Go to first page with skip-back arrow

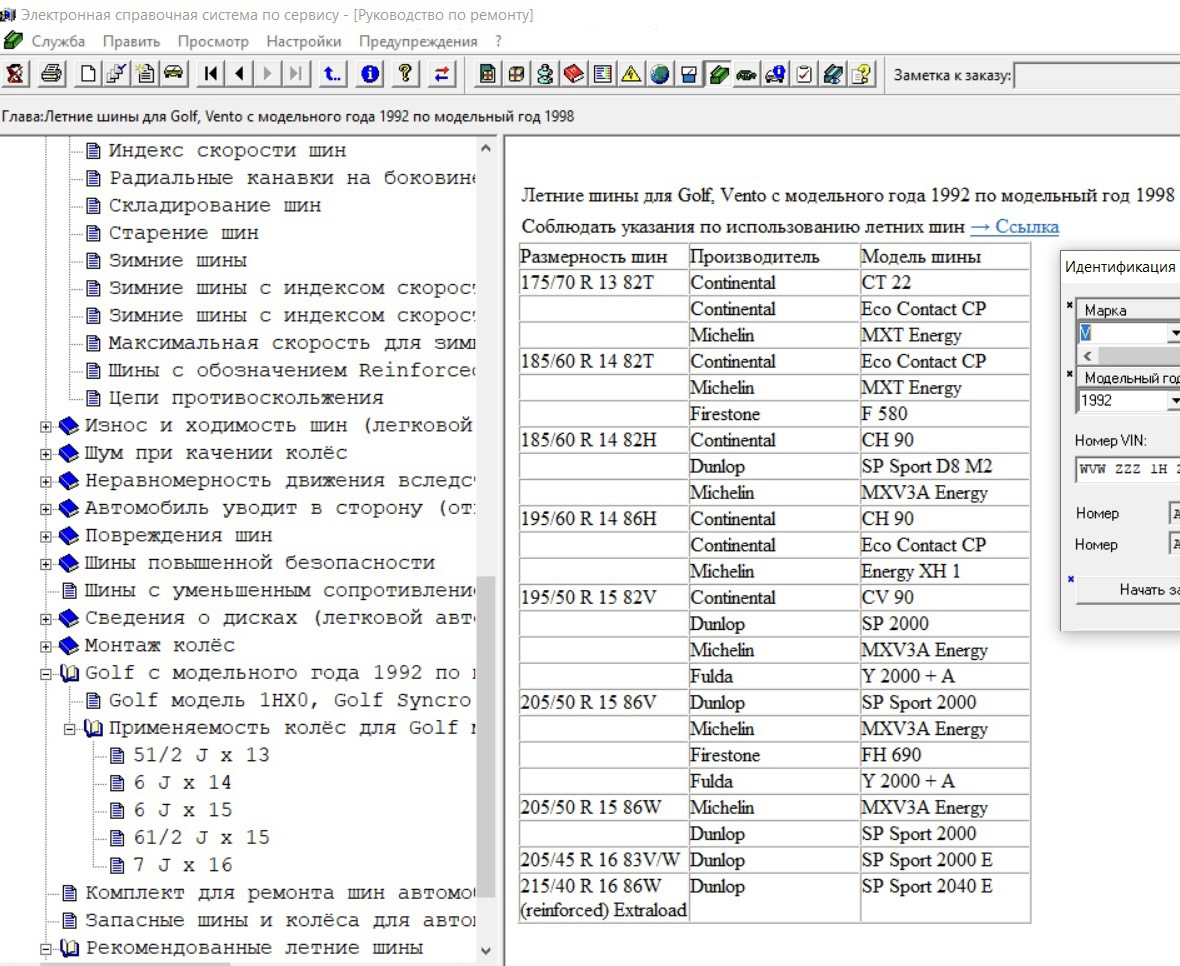click(x=211, y=74)
